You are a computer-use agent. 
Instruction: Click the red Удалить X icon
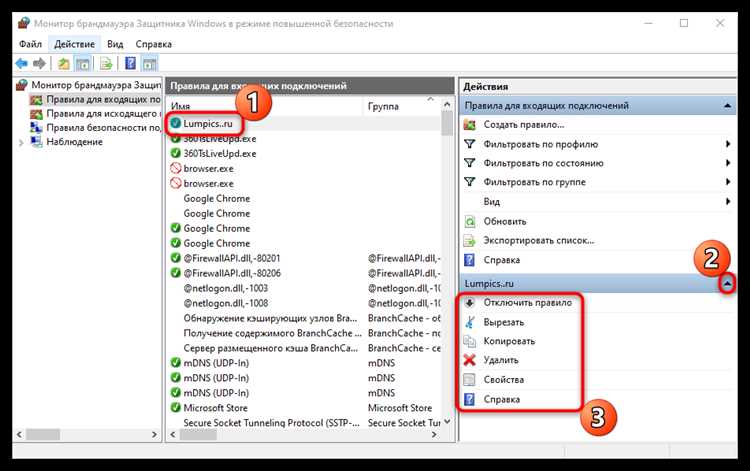pyautogui.click(x=470, y=360)
